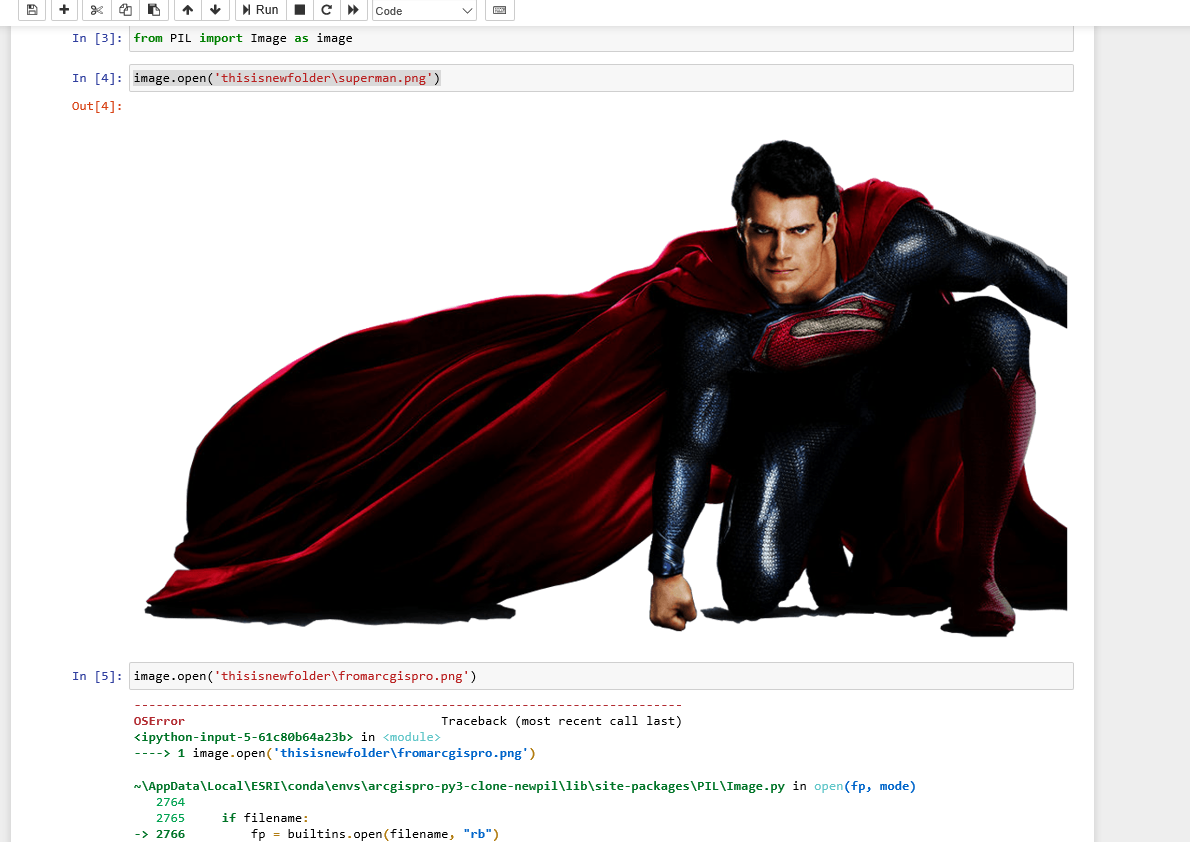Open the cell type dropdown showing Code
1190x842 pixels.
tap(424, 11)
